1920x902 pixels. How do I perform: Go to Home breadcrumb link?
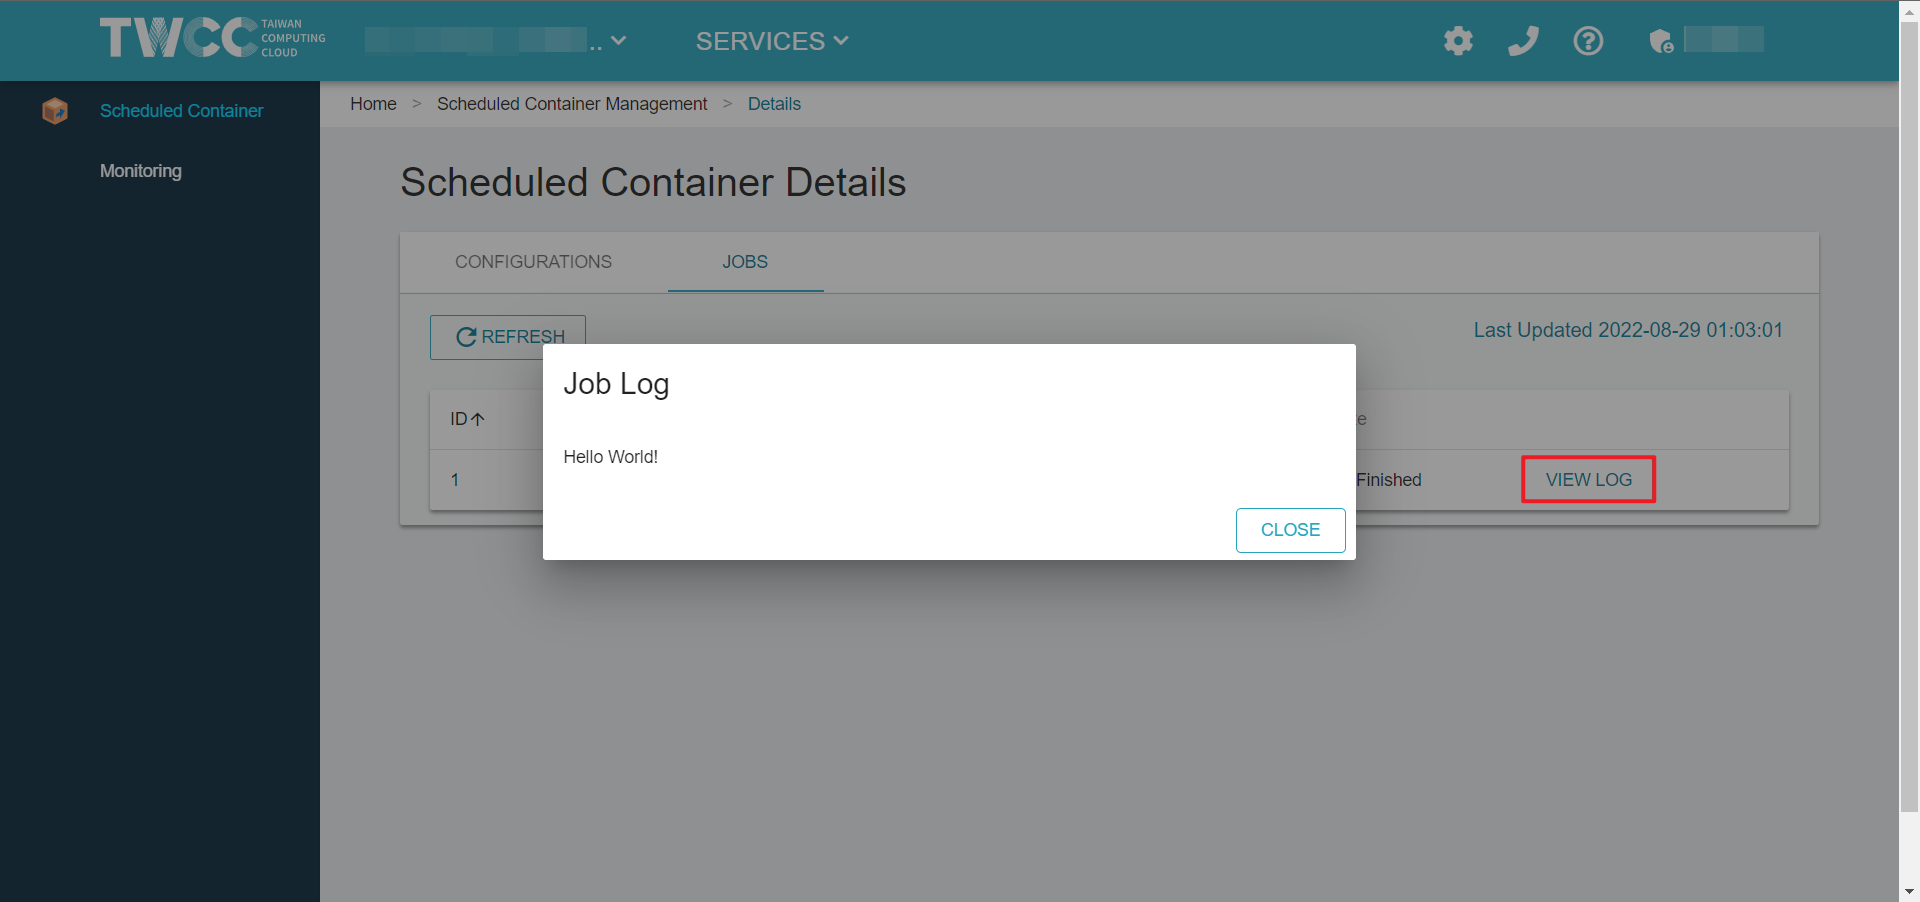tap(373, 104)
